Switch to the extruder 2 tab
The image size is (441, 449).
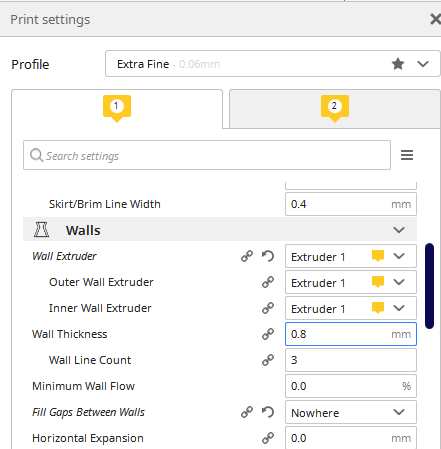[335, 109]
